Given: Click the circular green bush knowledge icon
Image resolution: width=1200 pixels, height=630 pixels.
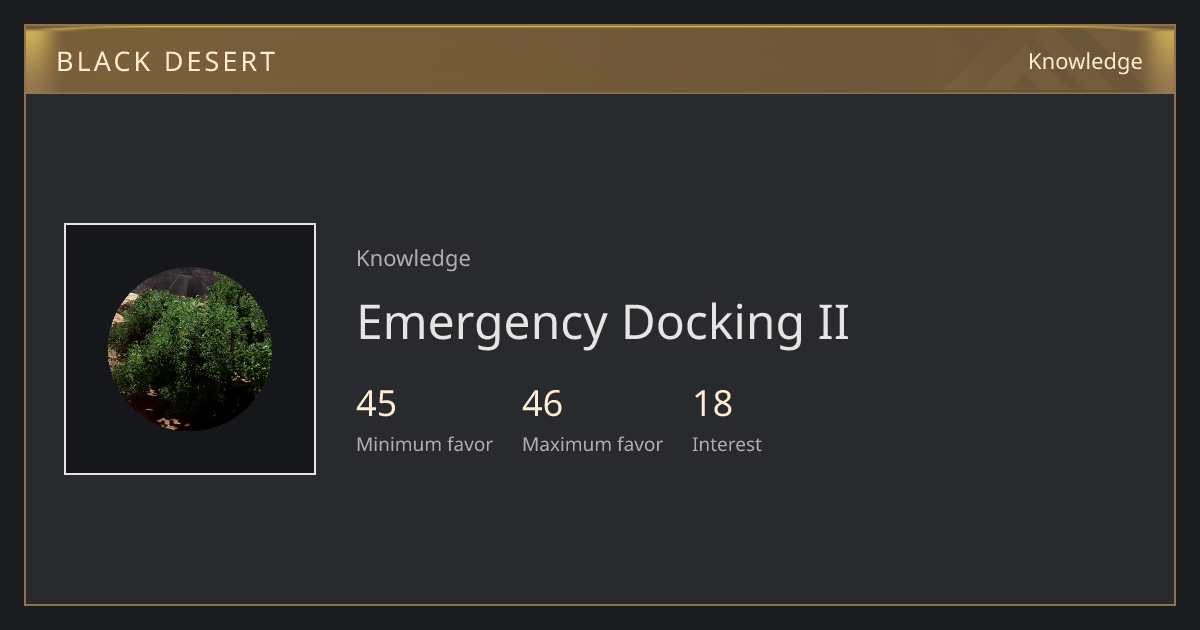Looking at the screenshot, I should coord(190,349).
